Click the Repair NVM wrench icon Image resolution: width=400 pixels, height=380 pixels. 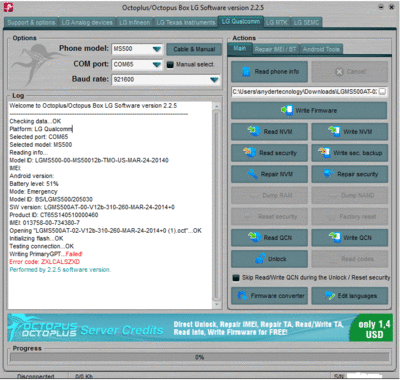pos(252,174)
